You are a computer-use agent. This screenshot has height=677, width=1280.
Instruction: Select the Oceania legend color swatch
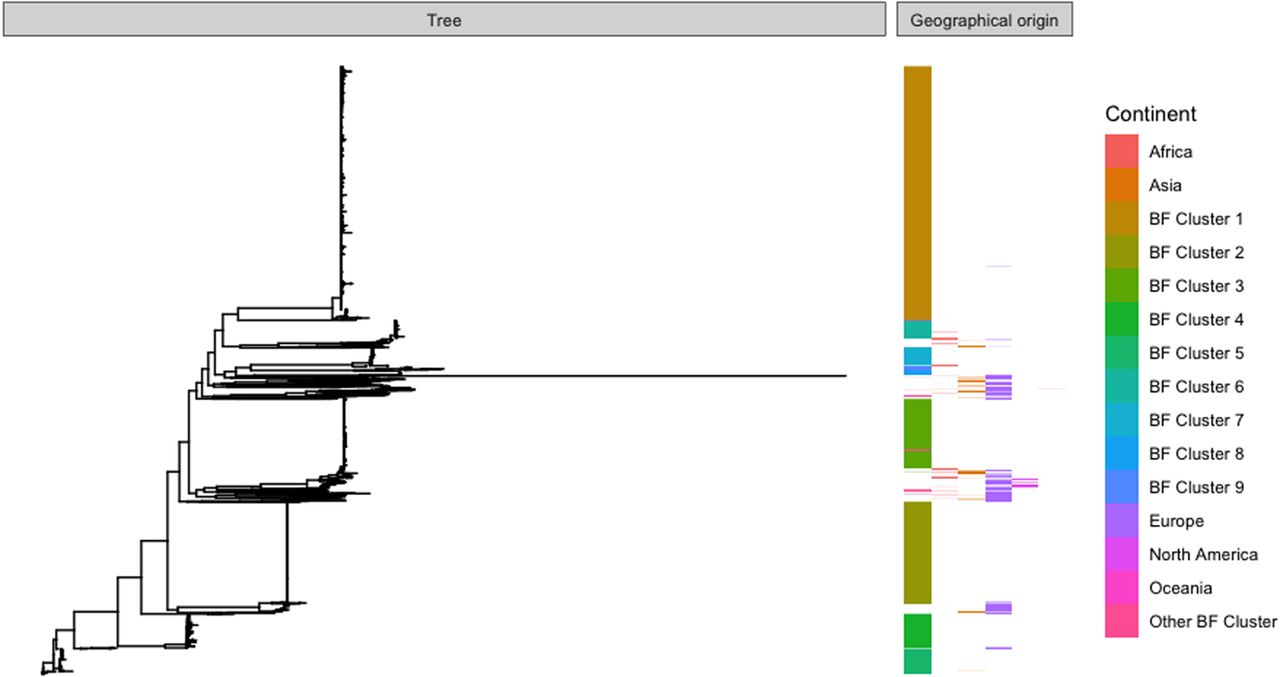pos(1121,588)
